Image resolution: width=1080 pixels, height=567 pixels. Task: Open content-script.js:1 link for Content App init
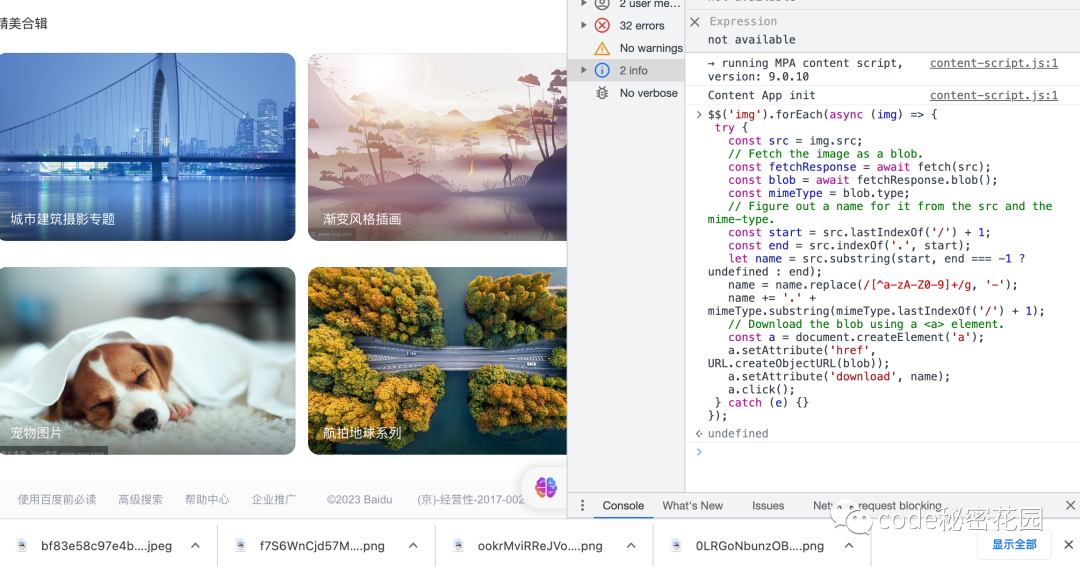coord(993,95)
